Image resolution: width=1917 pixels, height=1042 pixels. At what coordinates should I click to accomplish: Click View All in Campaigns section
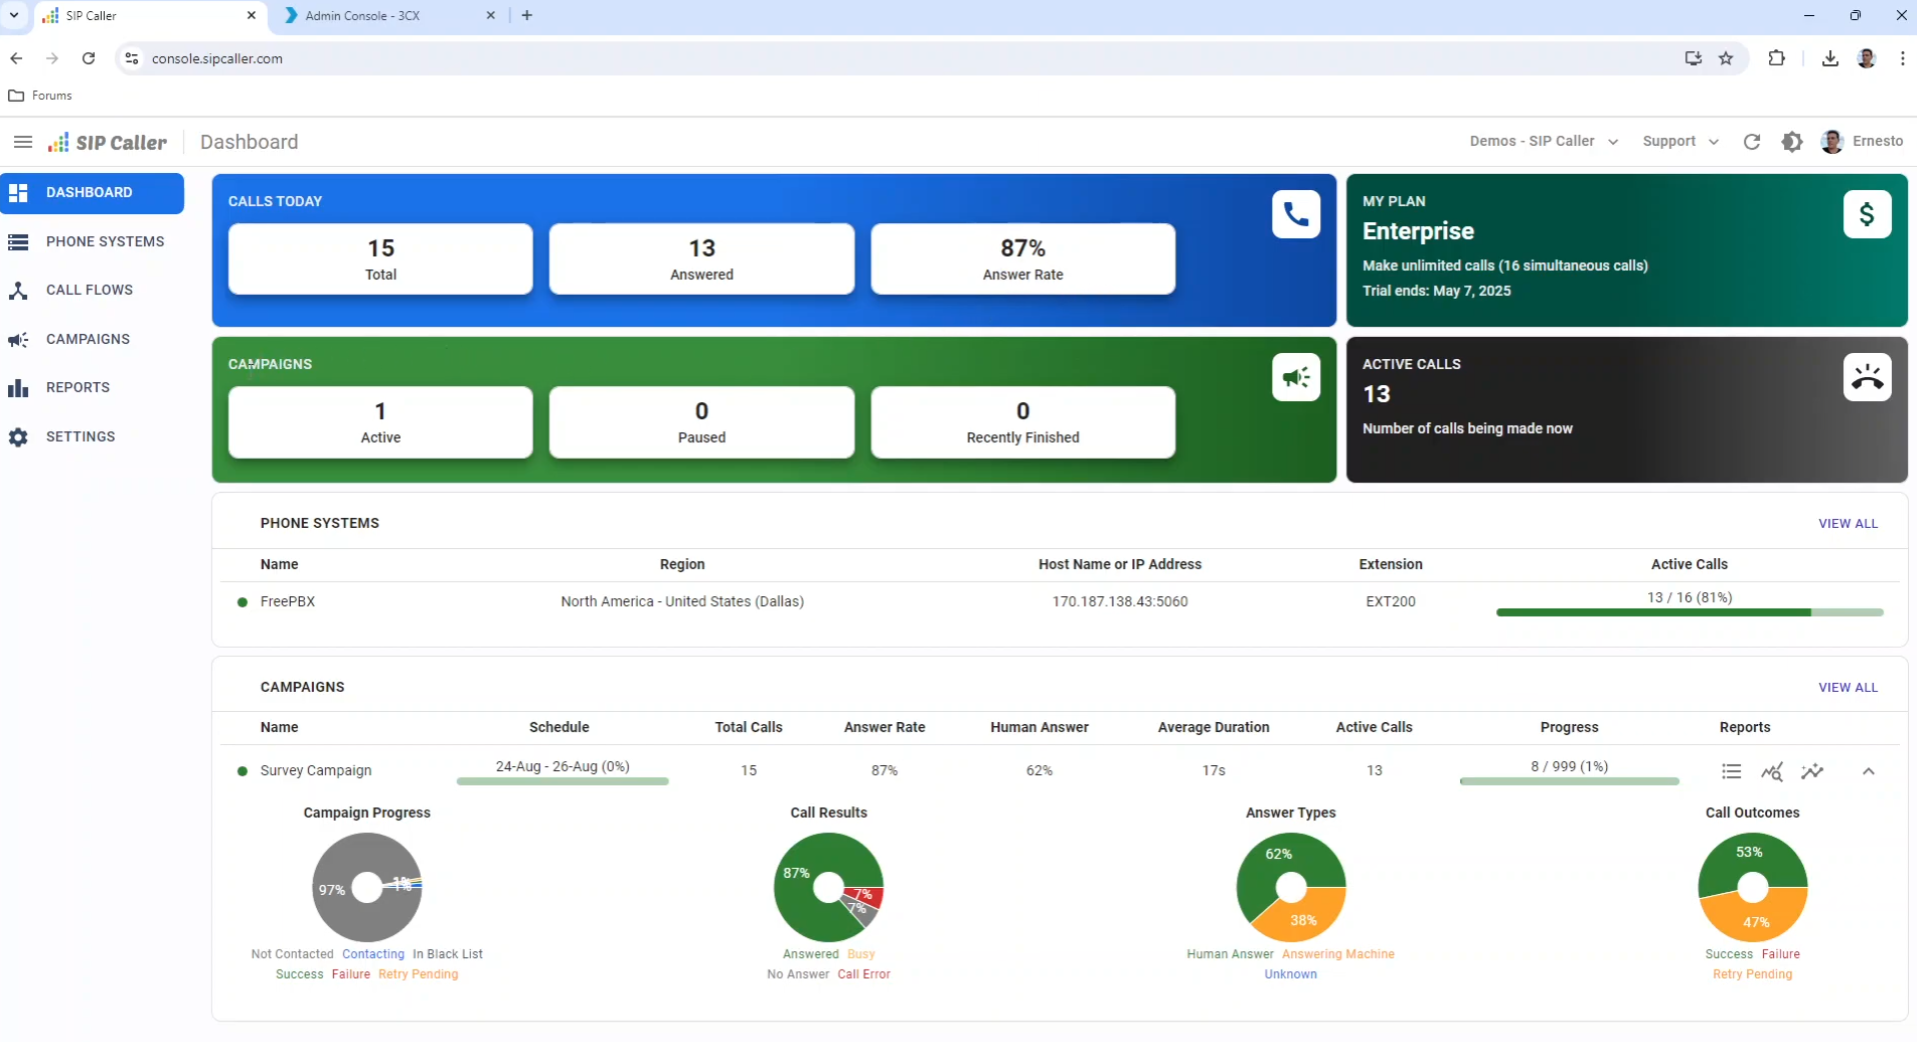click(x=1847, y=687)
